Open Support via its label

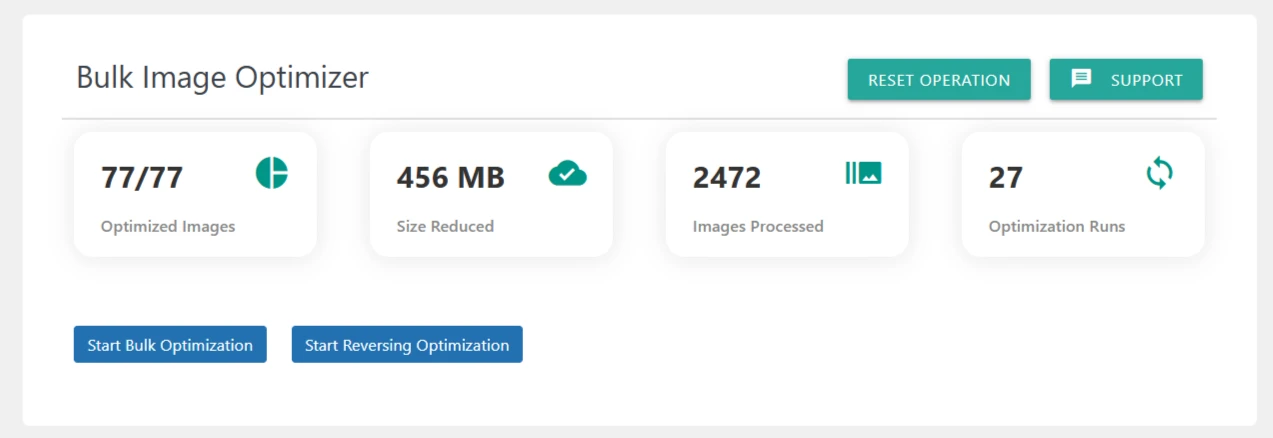click(1146, 80)
